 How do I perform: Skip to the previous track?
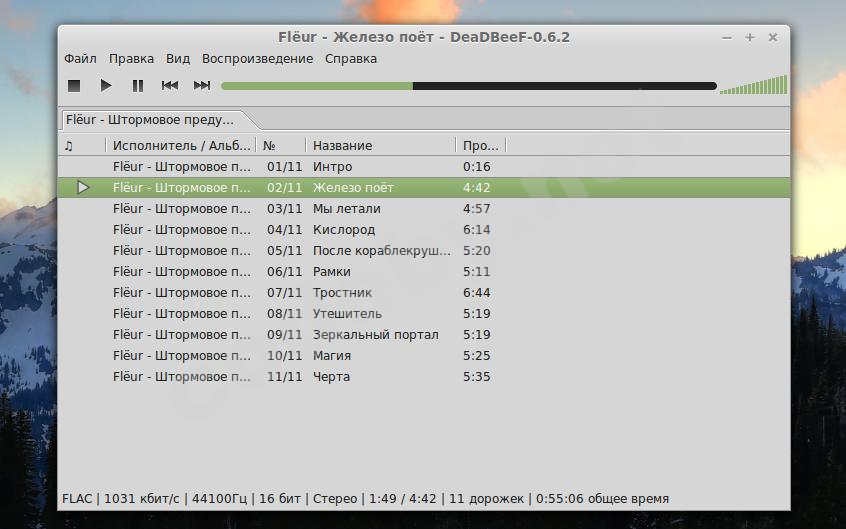coord(170,86)
